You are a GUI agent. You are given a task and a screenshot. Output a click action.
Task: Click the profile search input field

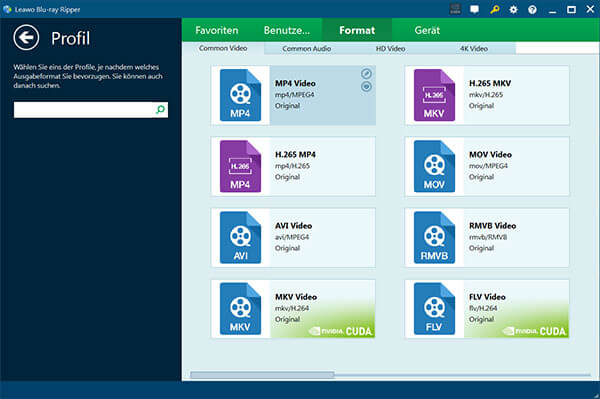click(x=91, y=110)
